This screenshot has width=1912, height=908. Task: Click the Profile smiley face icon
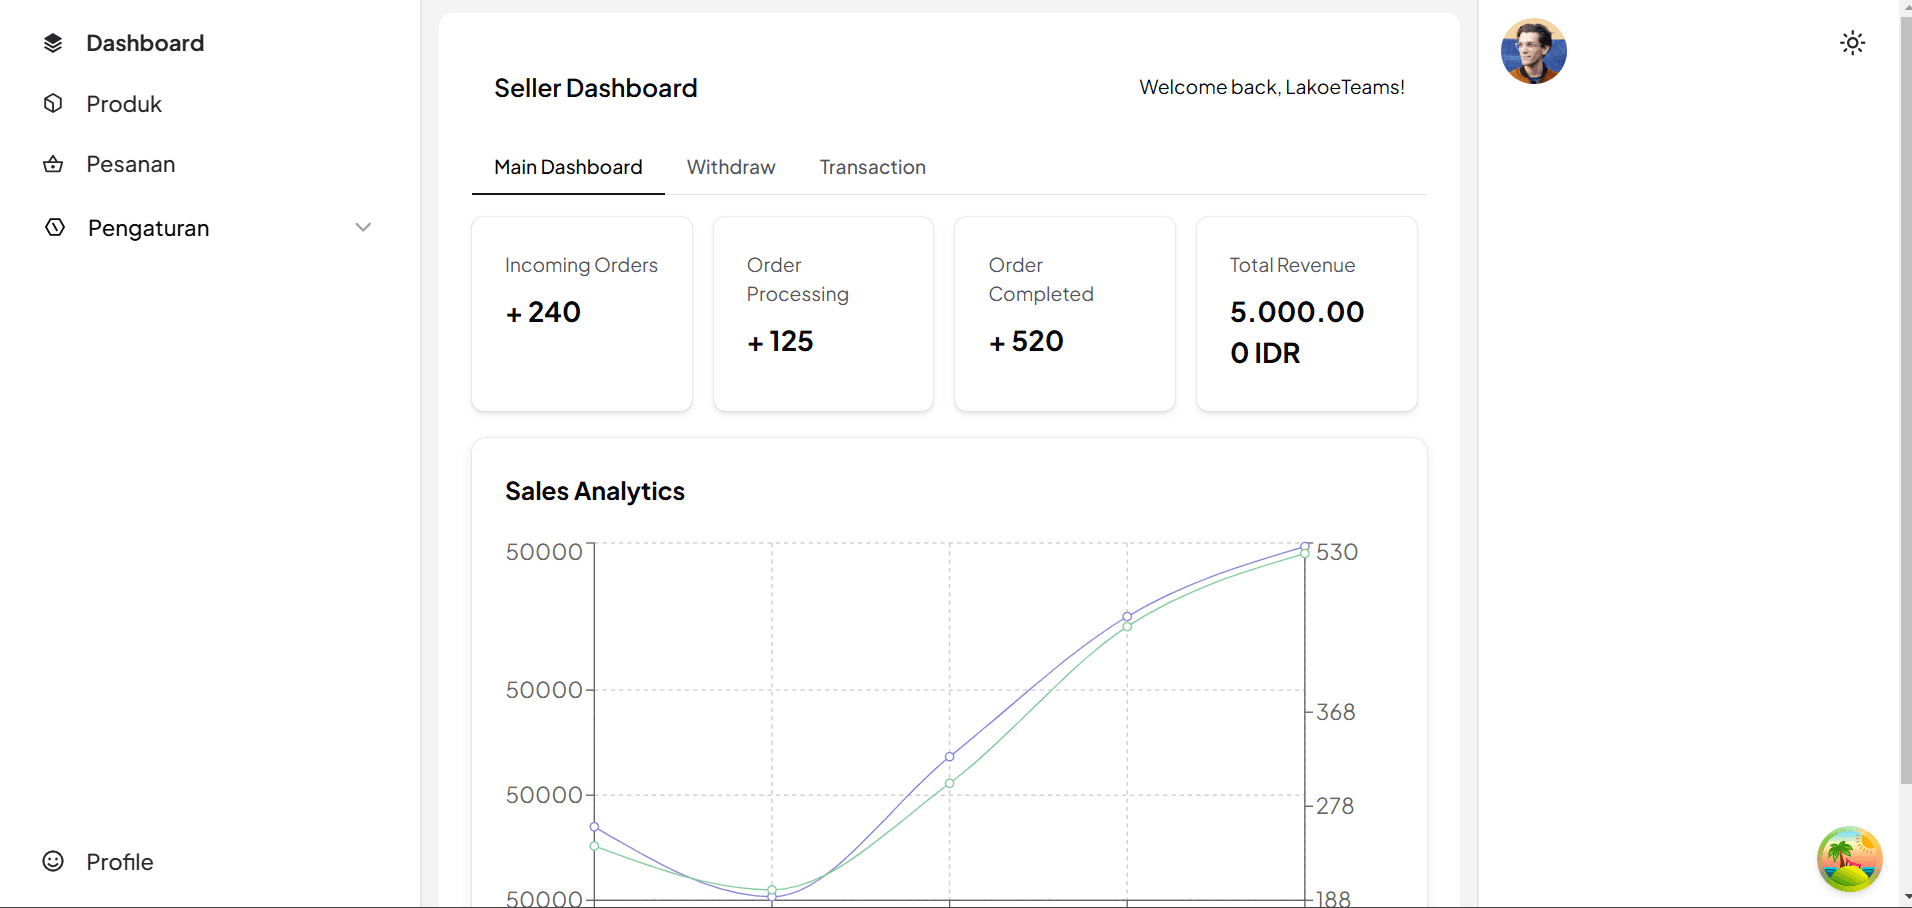[x=53, y=861]
